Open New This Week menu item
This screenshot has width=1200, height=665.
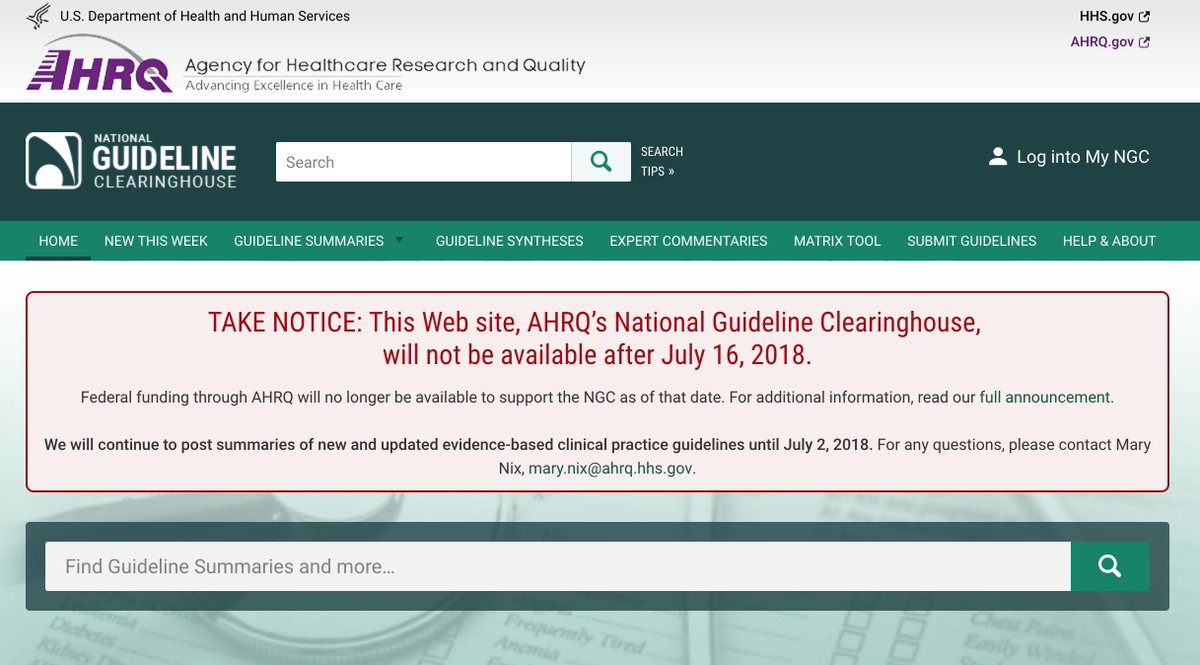pos(156,241)
